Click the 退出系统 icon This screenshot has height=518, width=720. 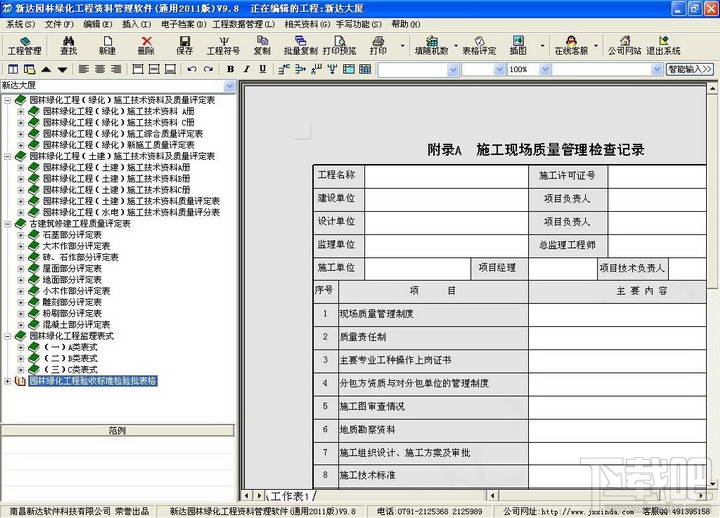tap(664, 45)
